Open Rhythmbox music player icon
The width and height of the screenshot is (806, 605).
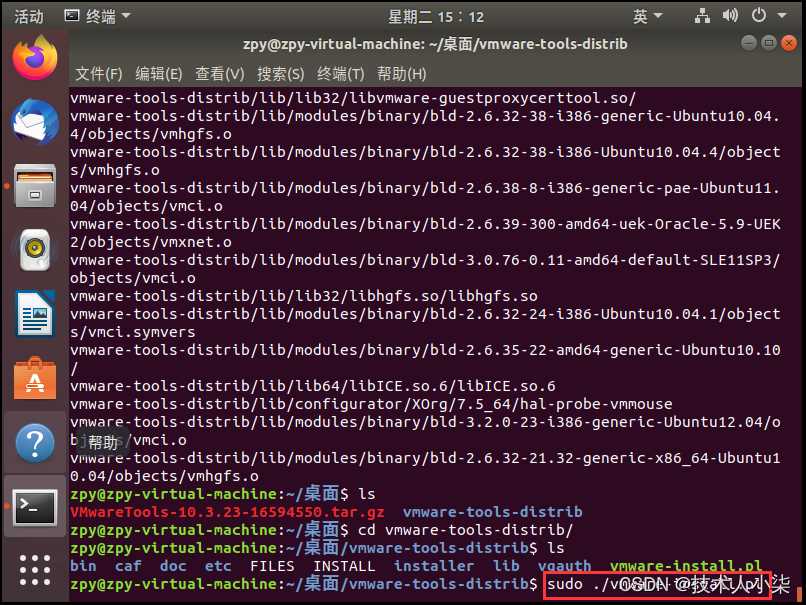click(x=35, y=250)
